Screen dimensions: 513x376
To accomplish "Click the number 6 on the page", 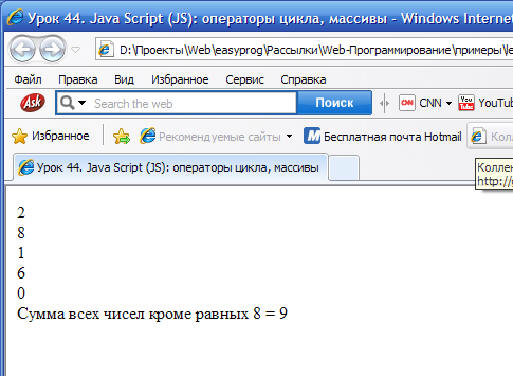I will (21, 273).
